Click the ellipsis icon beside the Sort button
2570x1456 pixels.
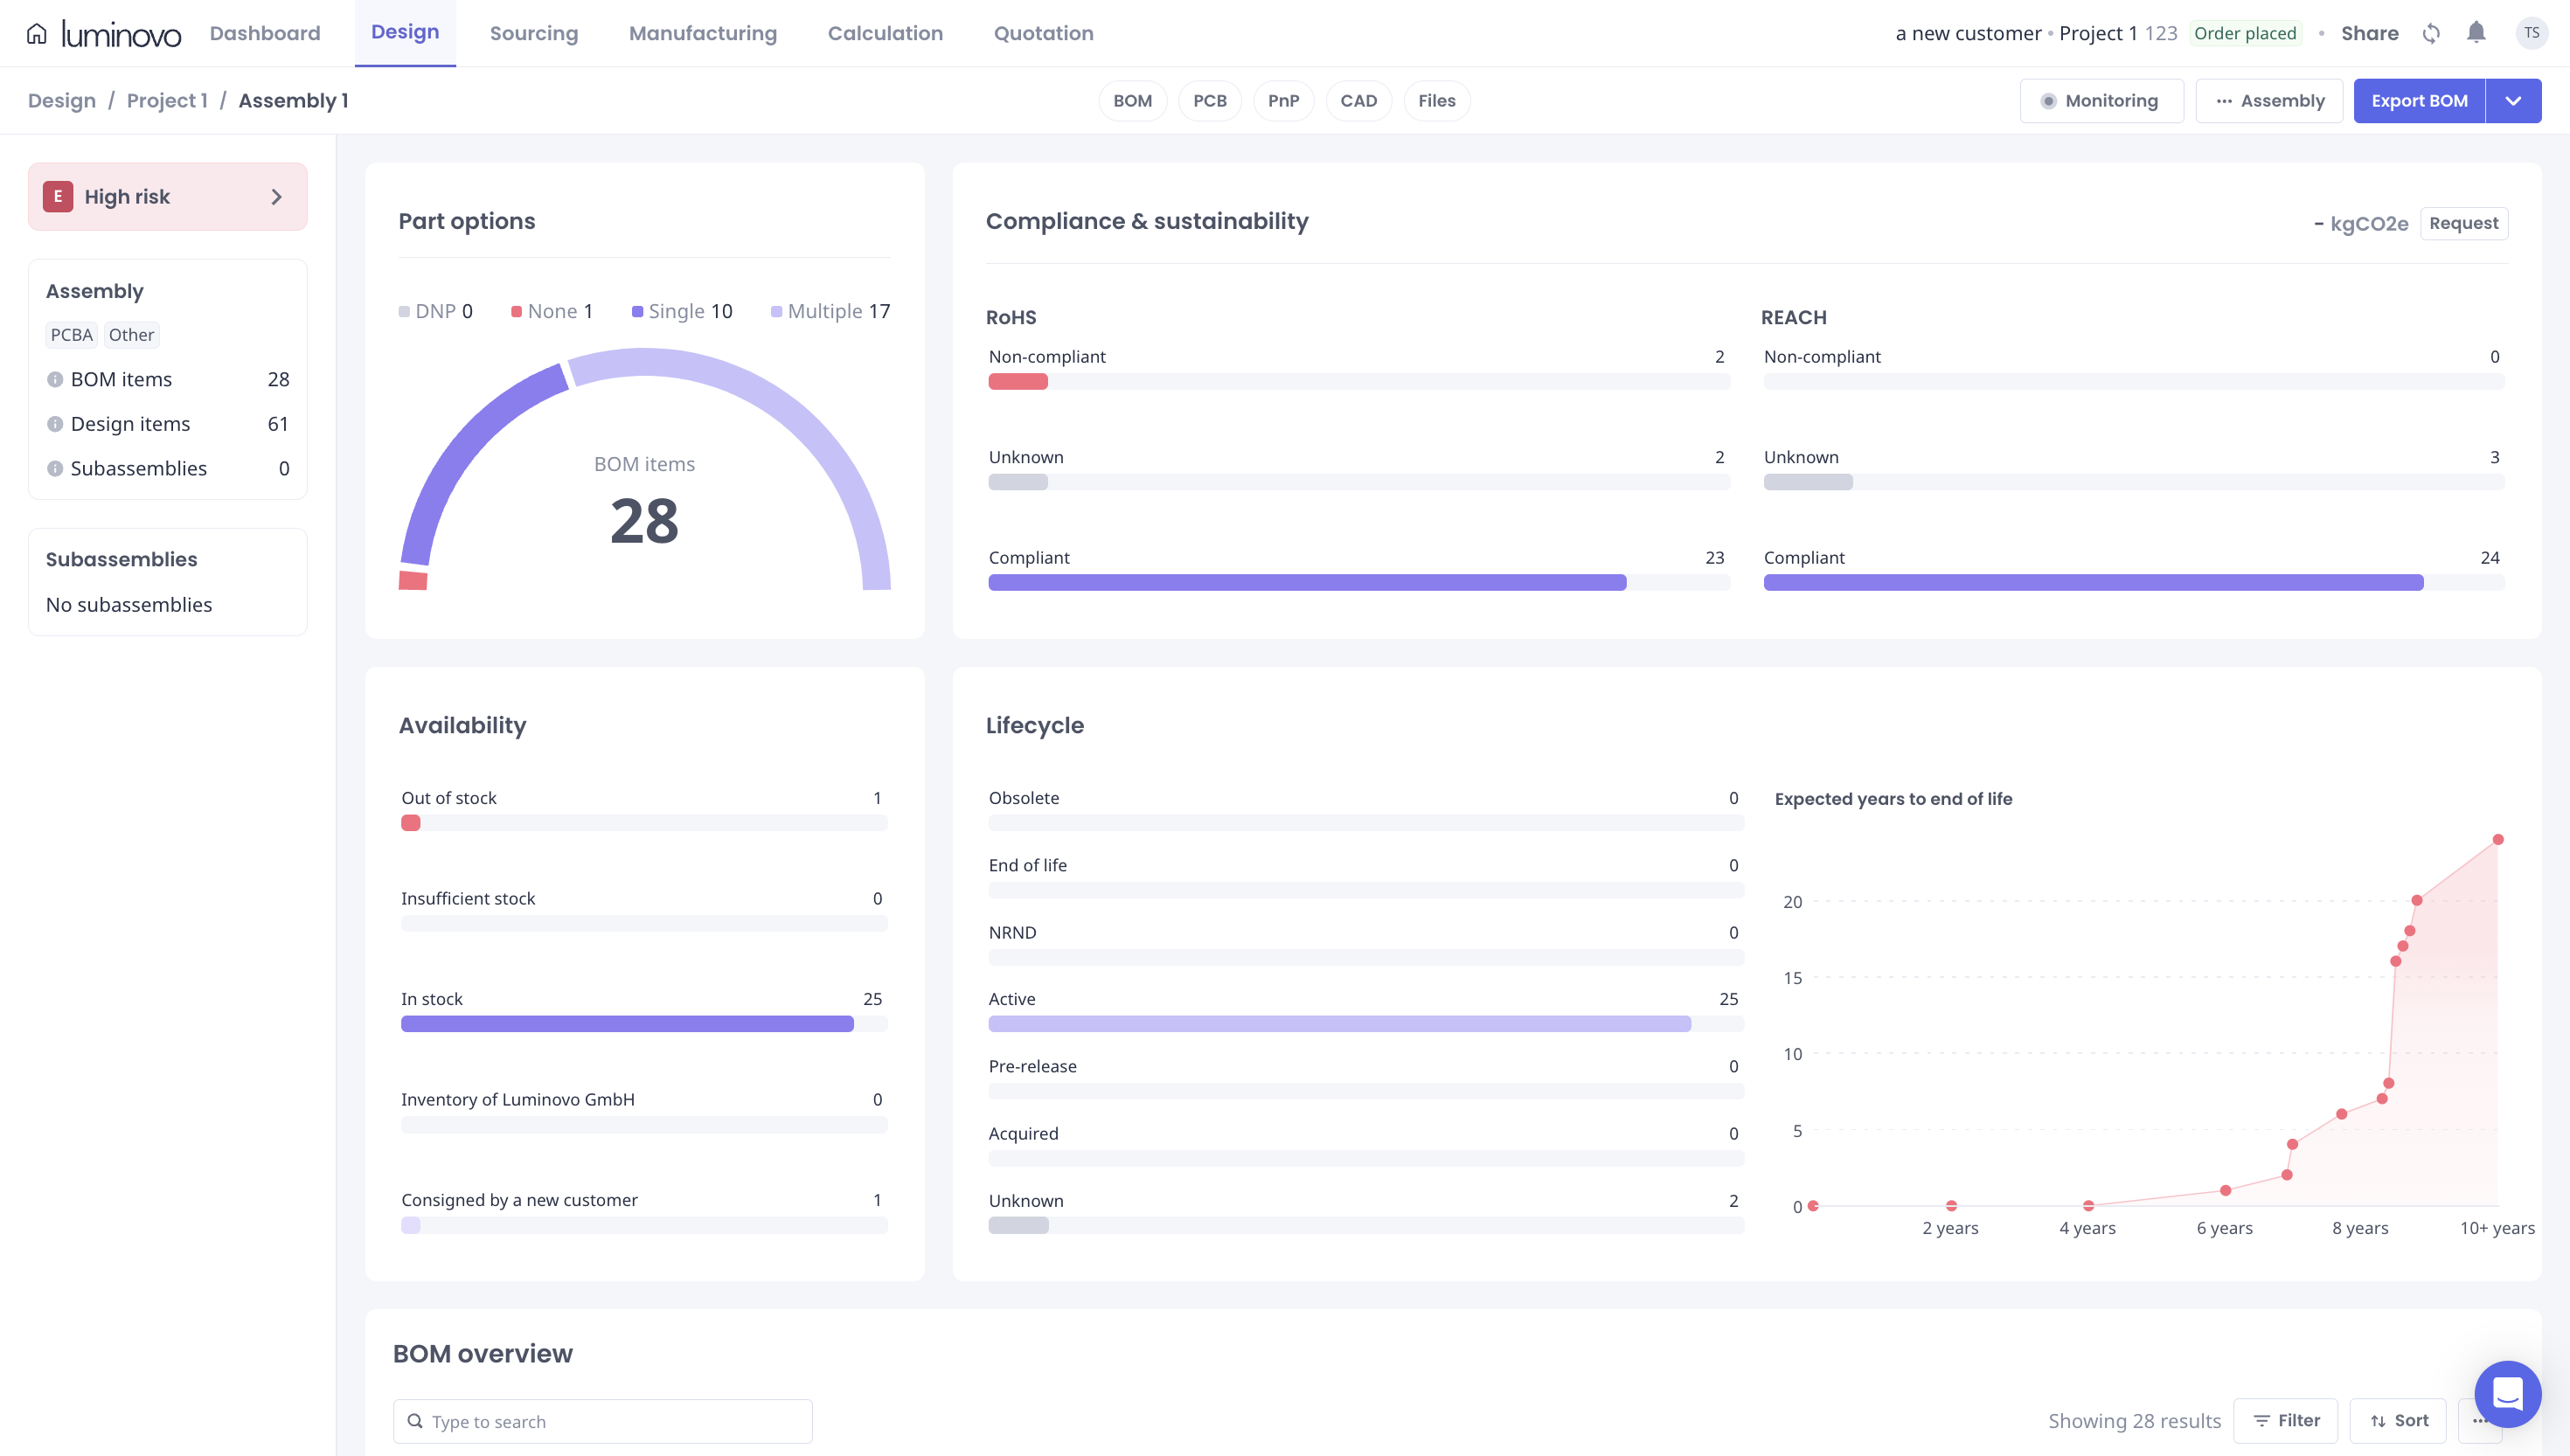2479,1420
